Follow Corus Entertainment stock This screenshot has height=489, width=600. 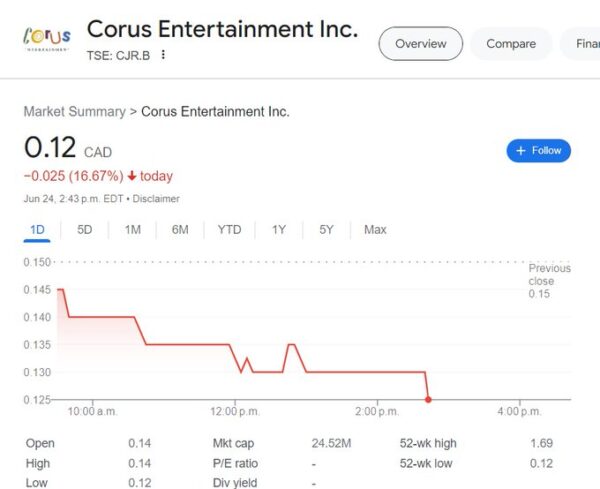pos(538,150)
